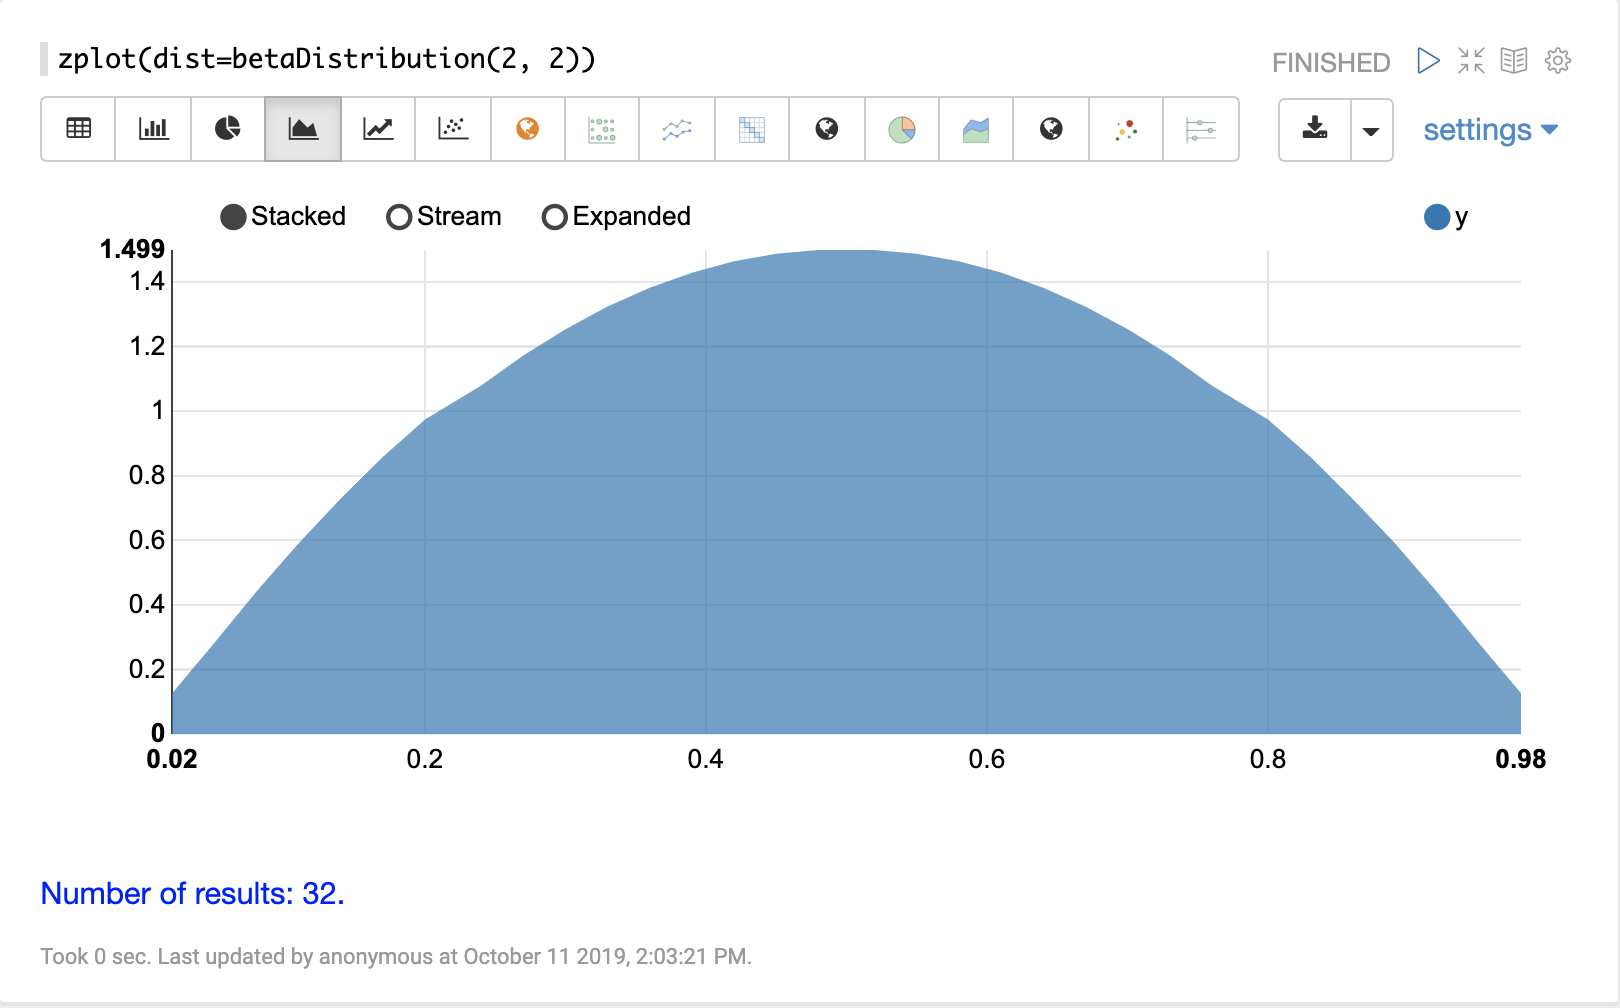Image resolution: width=1620 pixels, height=1008 pixels.
Task: Switch to the table view icon
Action: point(78,129)
